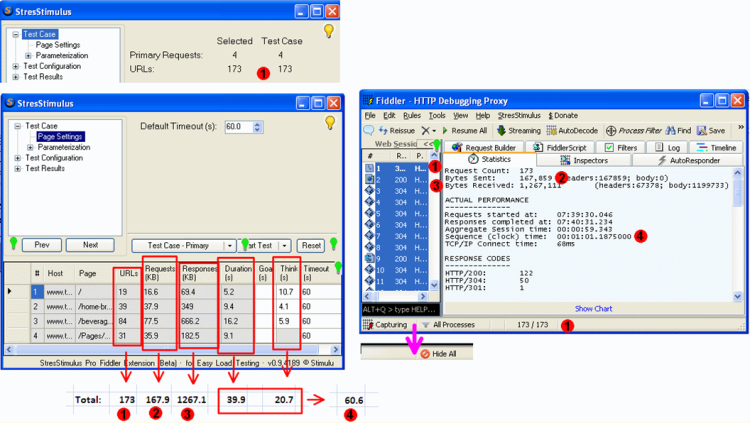
Task: Click the Process Filter crosshair icon
Action: (x=611, y=131)
